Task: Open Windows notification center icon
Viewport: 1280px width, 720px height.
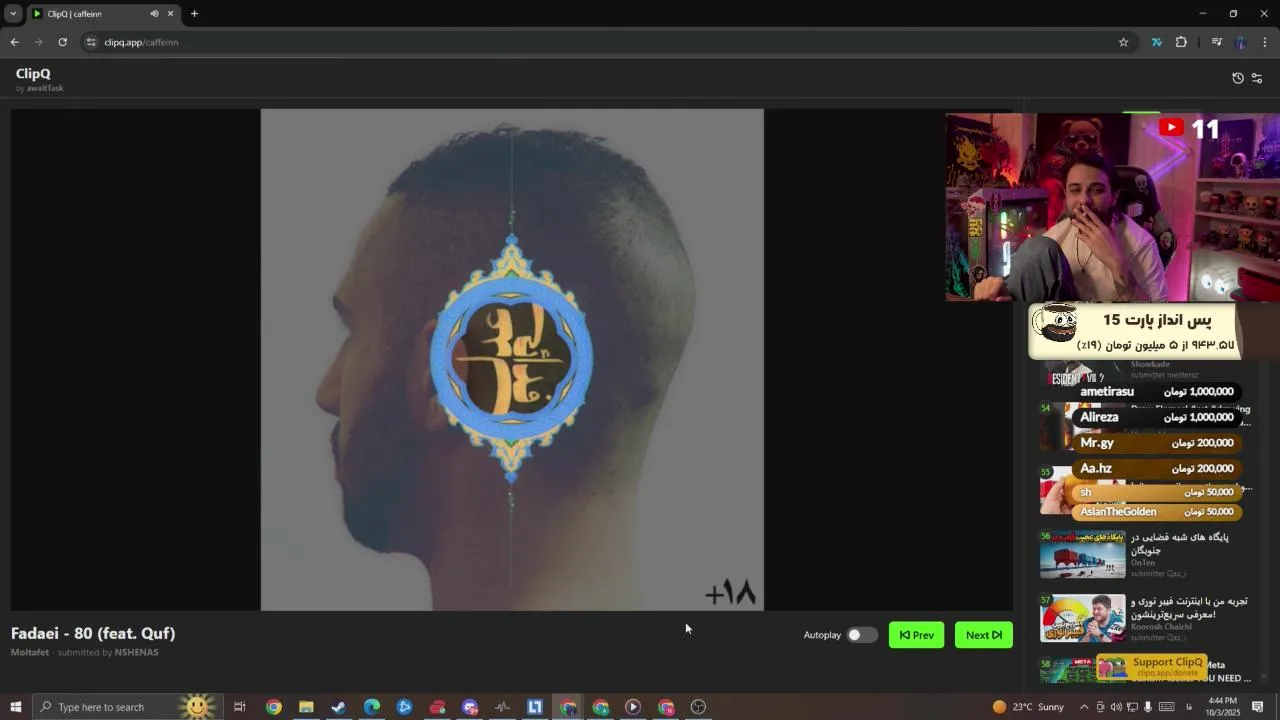Action: (1258, 707)
